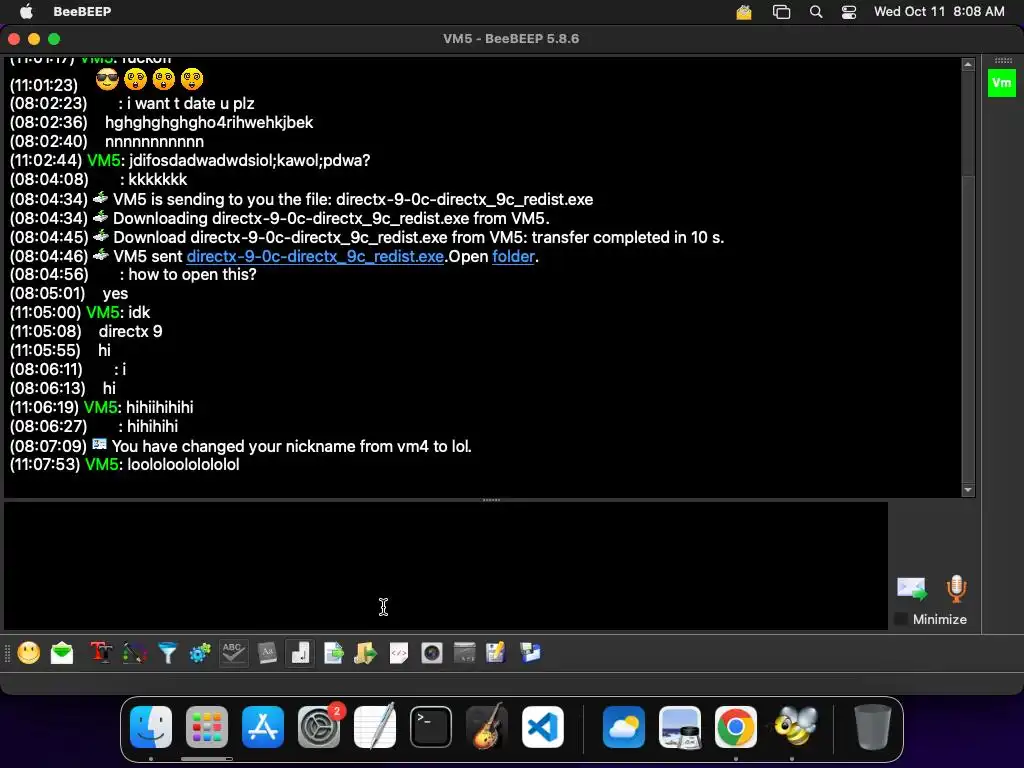Open System Settings from the Dock
This screenshot has width=1024, height=768.
tap(319, 727)
